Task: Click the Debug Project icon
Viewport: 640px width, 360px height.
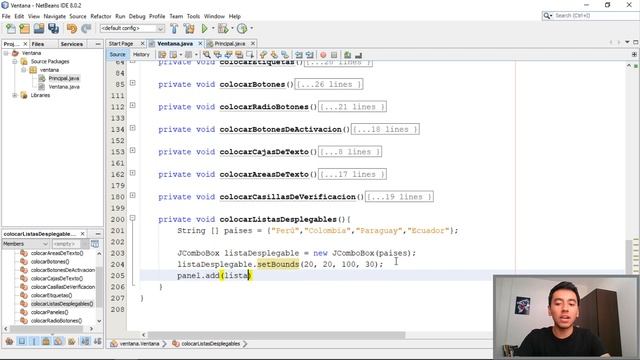Action: coord(223,28)
